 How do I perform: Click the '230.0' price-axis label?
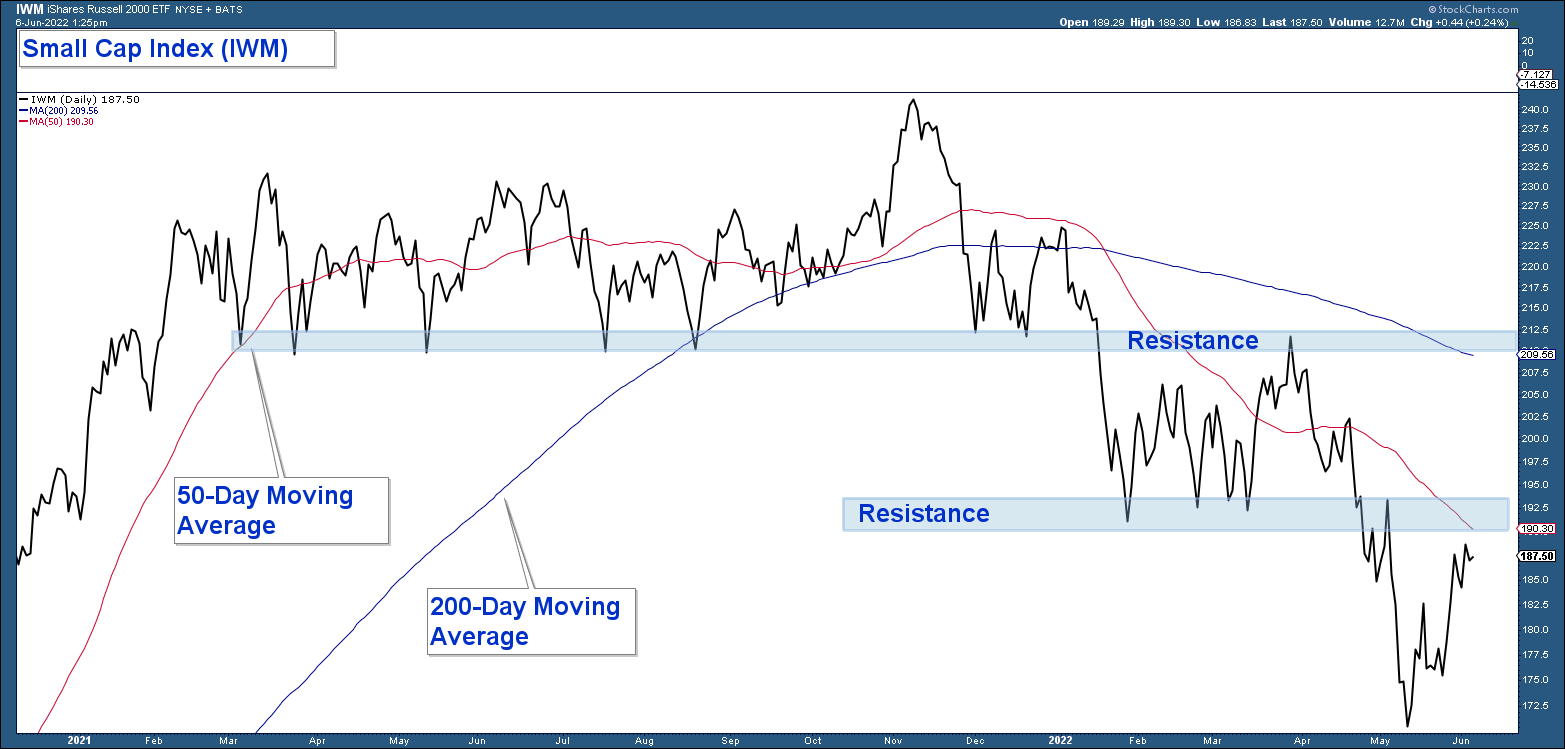[x=1534, y=187]
